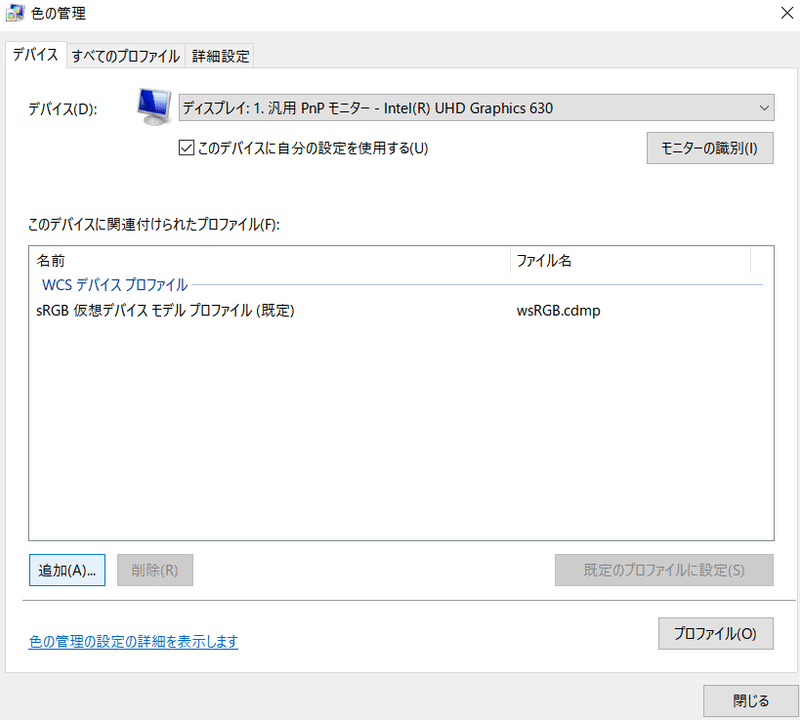This screenshot has height=720, width=800.
Task: Click the 削除 button
Action: point(155,570)
